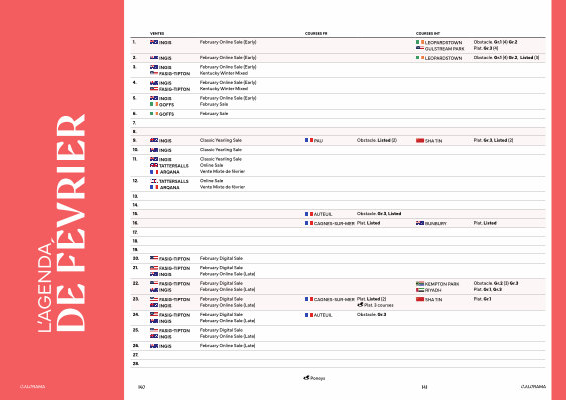The image size is (566, 400).
Task: Click the Hong Kong flag beside SHA TIN in row 9
Action: tap(420, 140)
